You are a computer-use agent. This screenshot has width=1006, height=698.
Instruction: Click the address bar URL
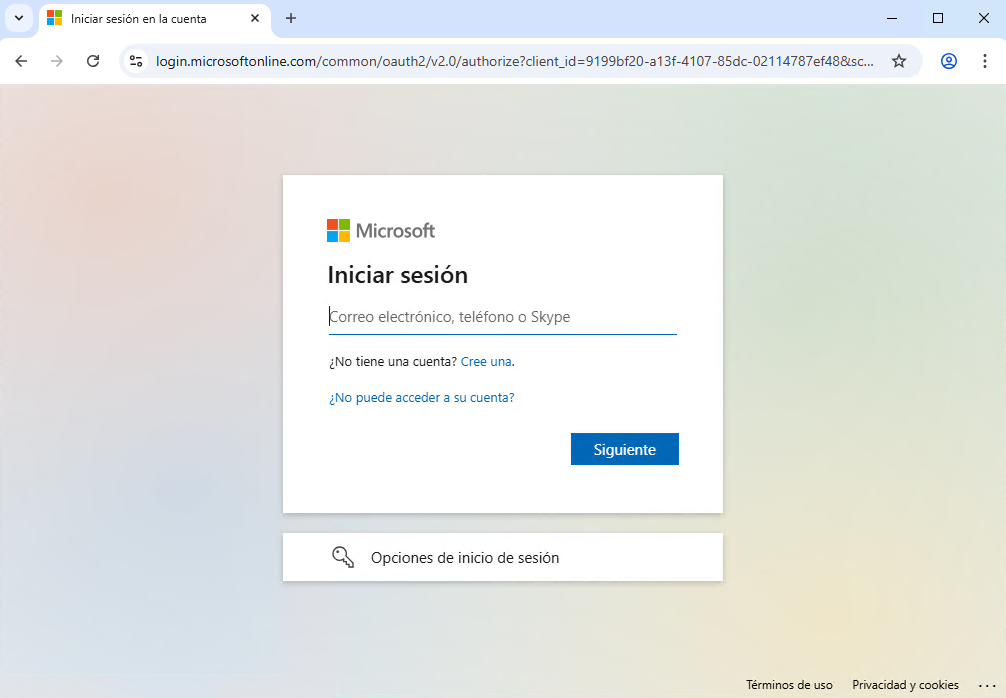515,61
